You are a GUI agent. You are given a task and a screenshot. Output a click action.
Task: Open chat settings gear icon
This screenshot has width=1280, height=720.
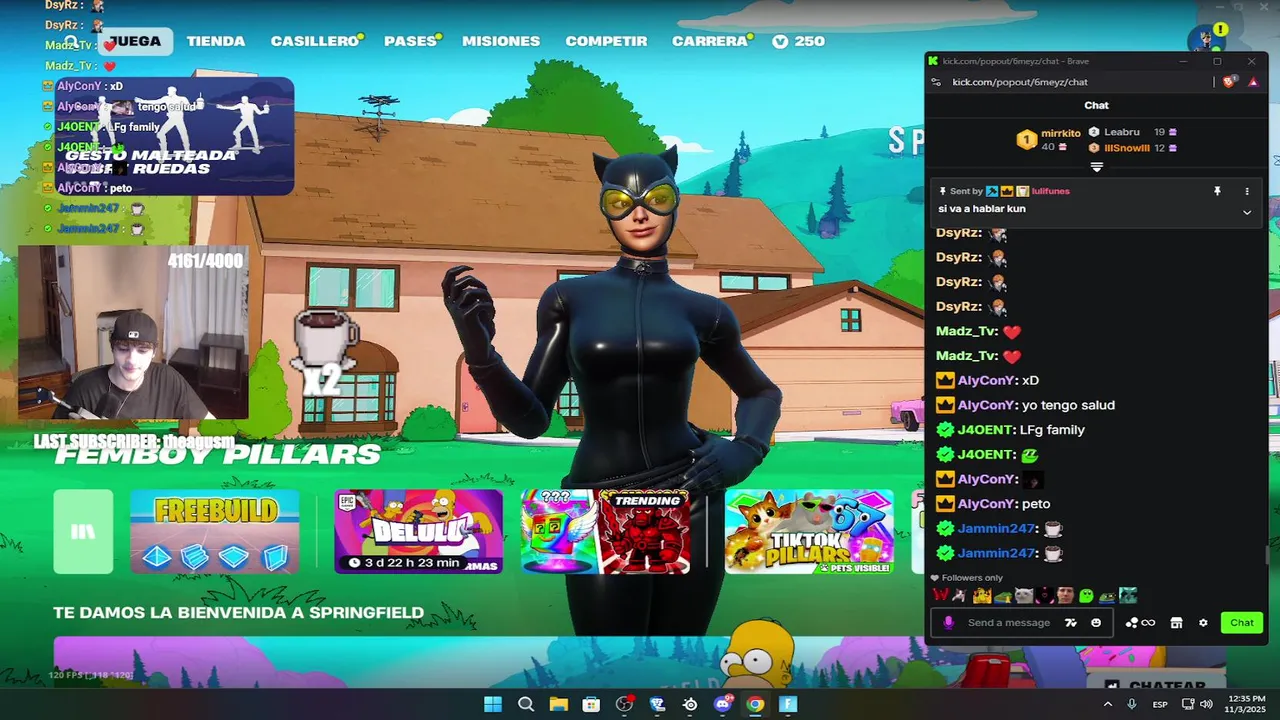click(1203, 622)
